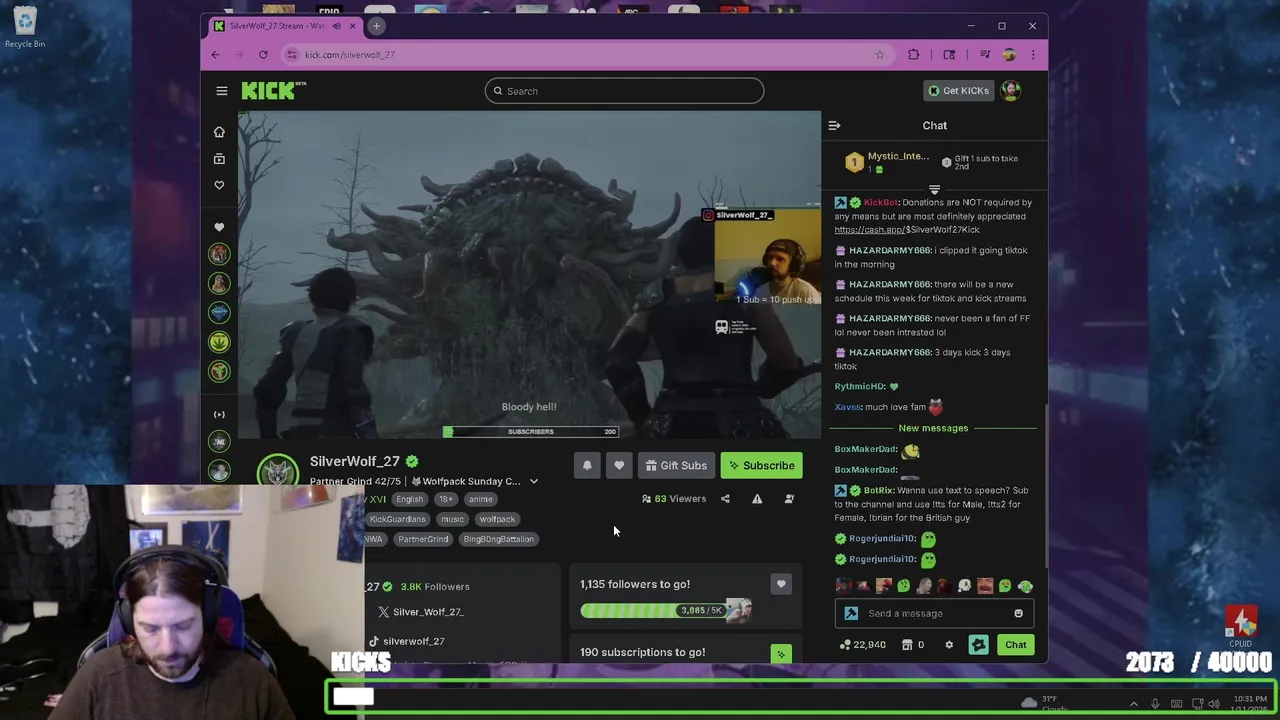The width and height of the screenshot is (1280, 720).
Task: Expand the stream title chevron
Action: point(533,482)
